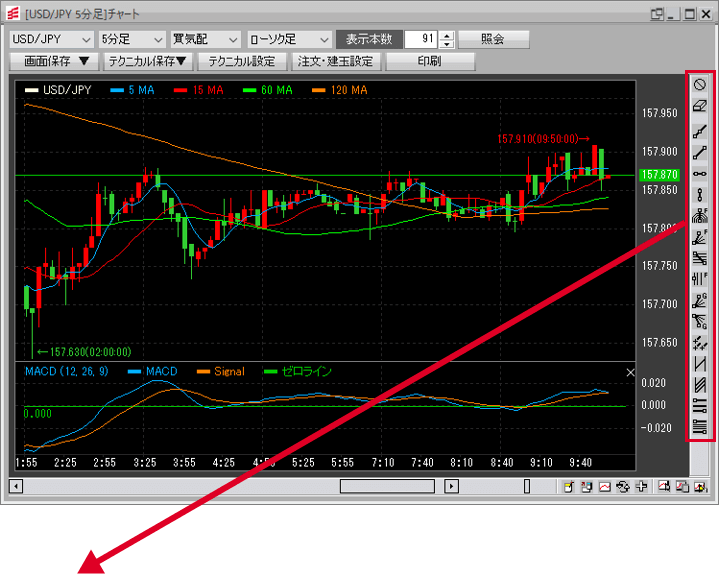Select the three horizontal lines tool
The height and width of the screenshot is (580, 720).
[x=700, y=406]
